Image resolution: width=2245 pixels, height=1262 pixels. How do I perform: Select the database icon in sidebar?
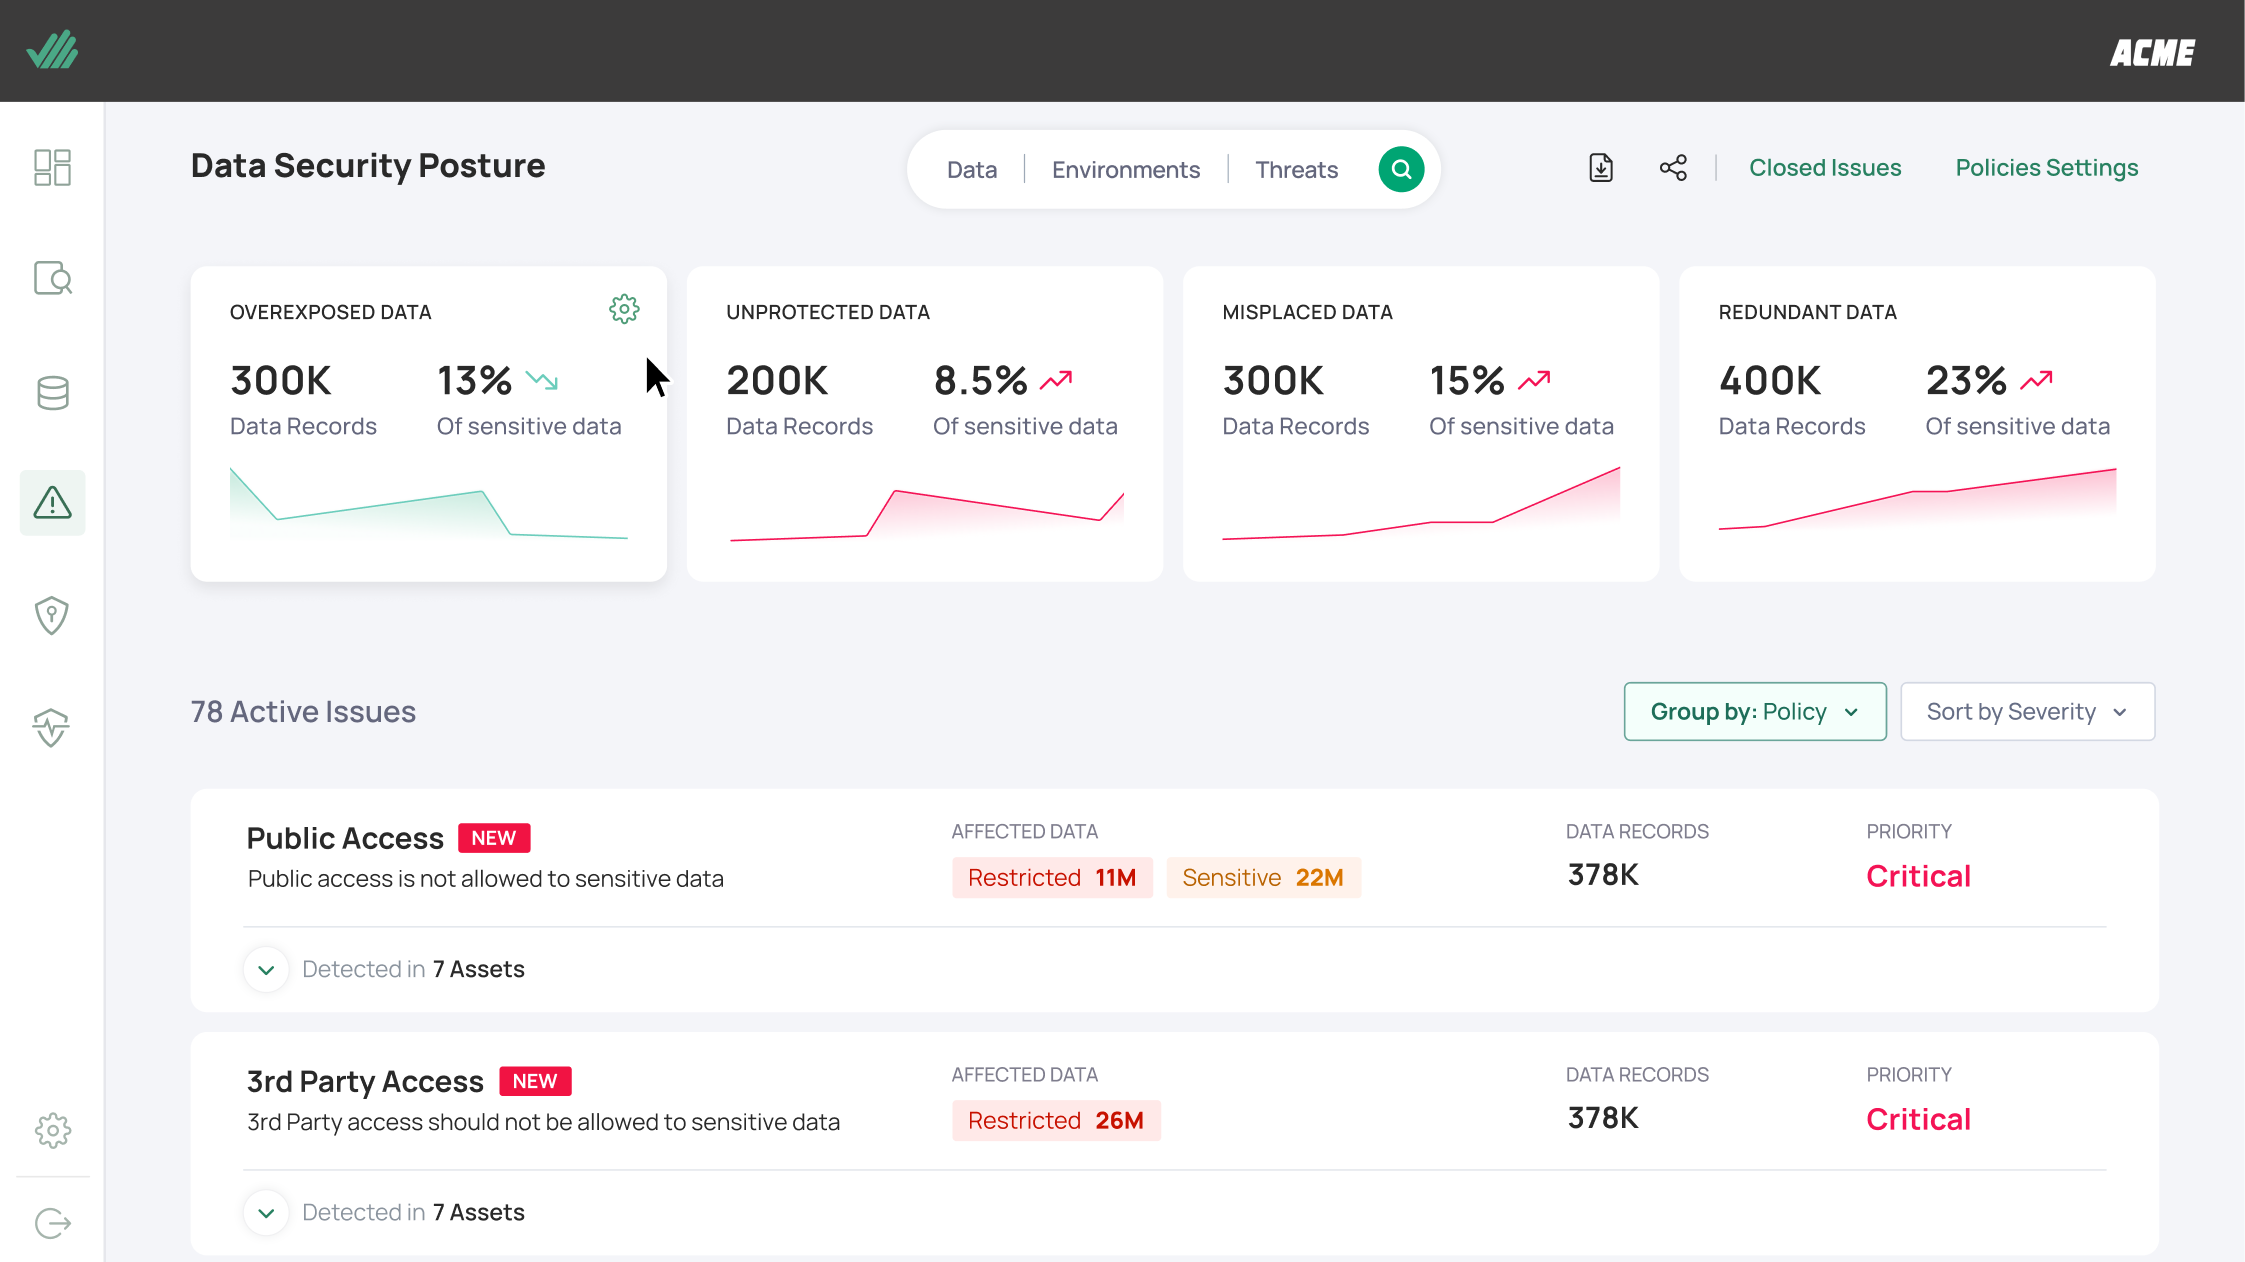point(52,393)
